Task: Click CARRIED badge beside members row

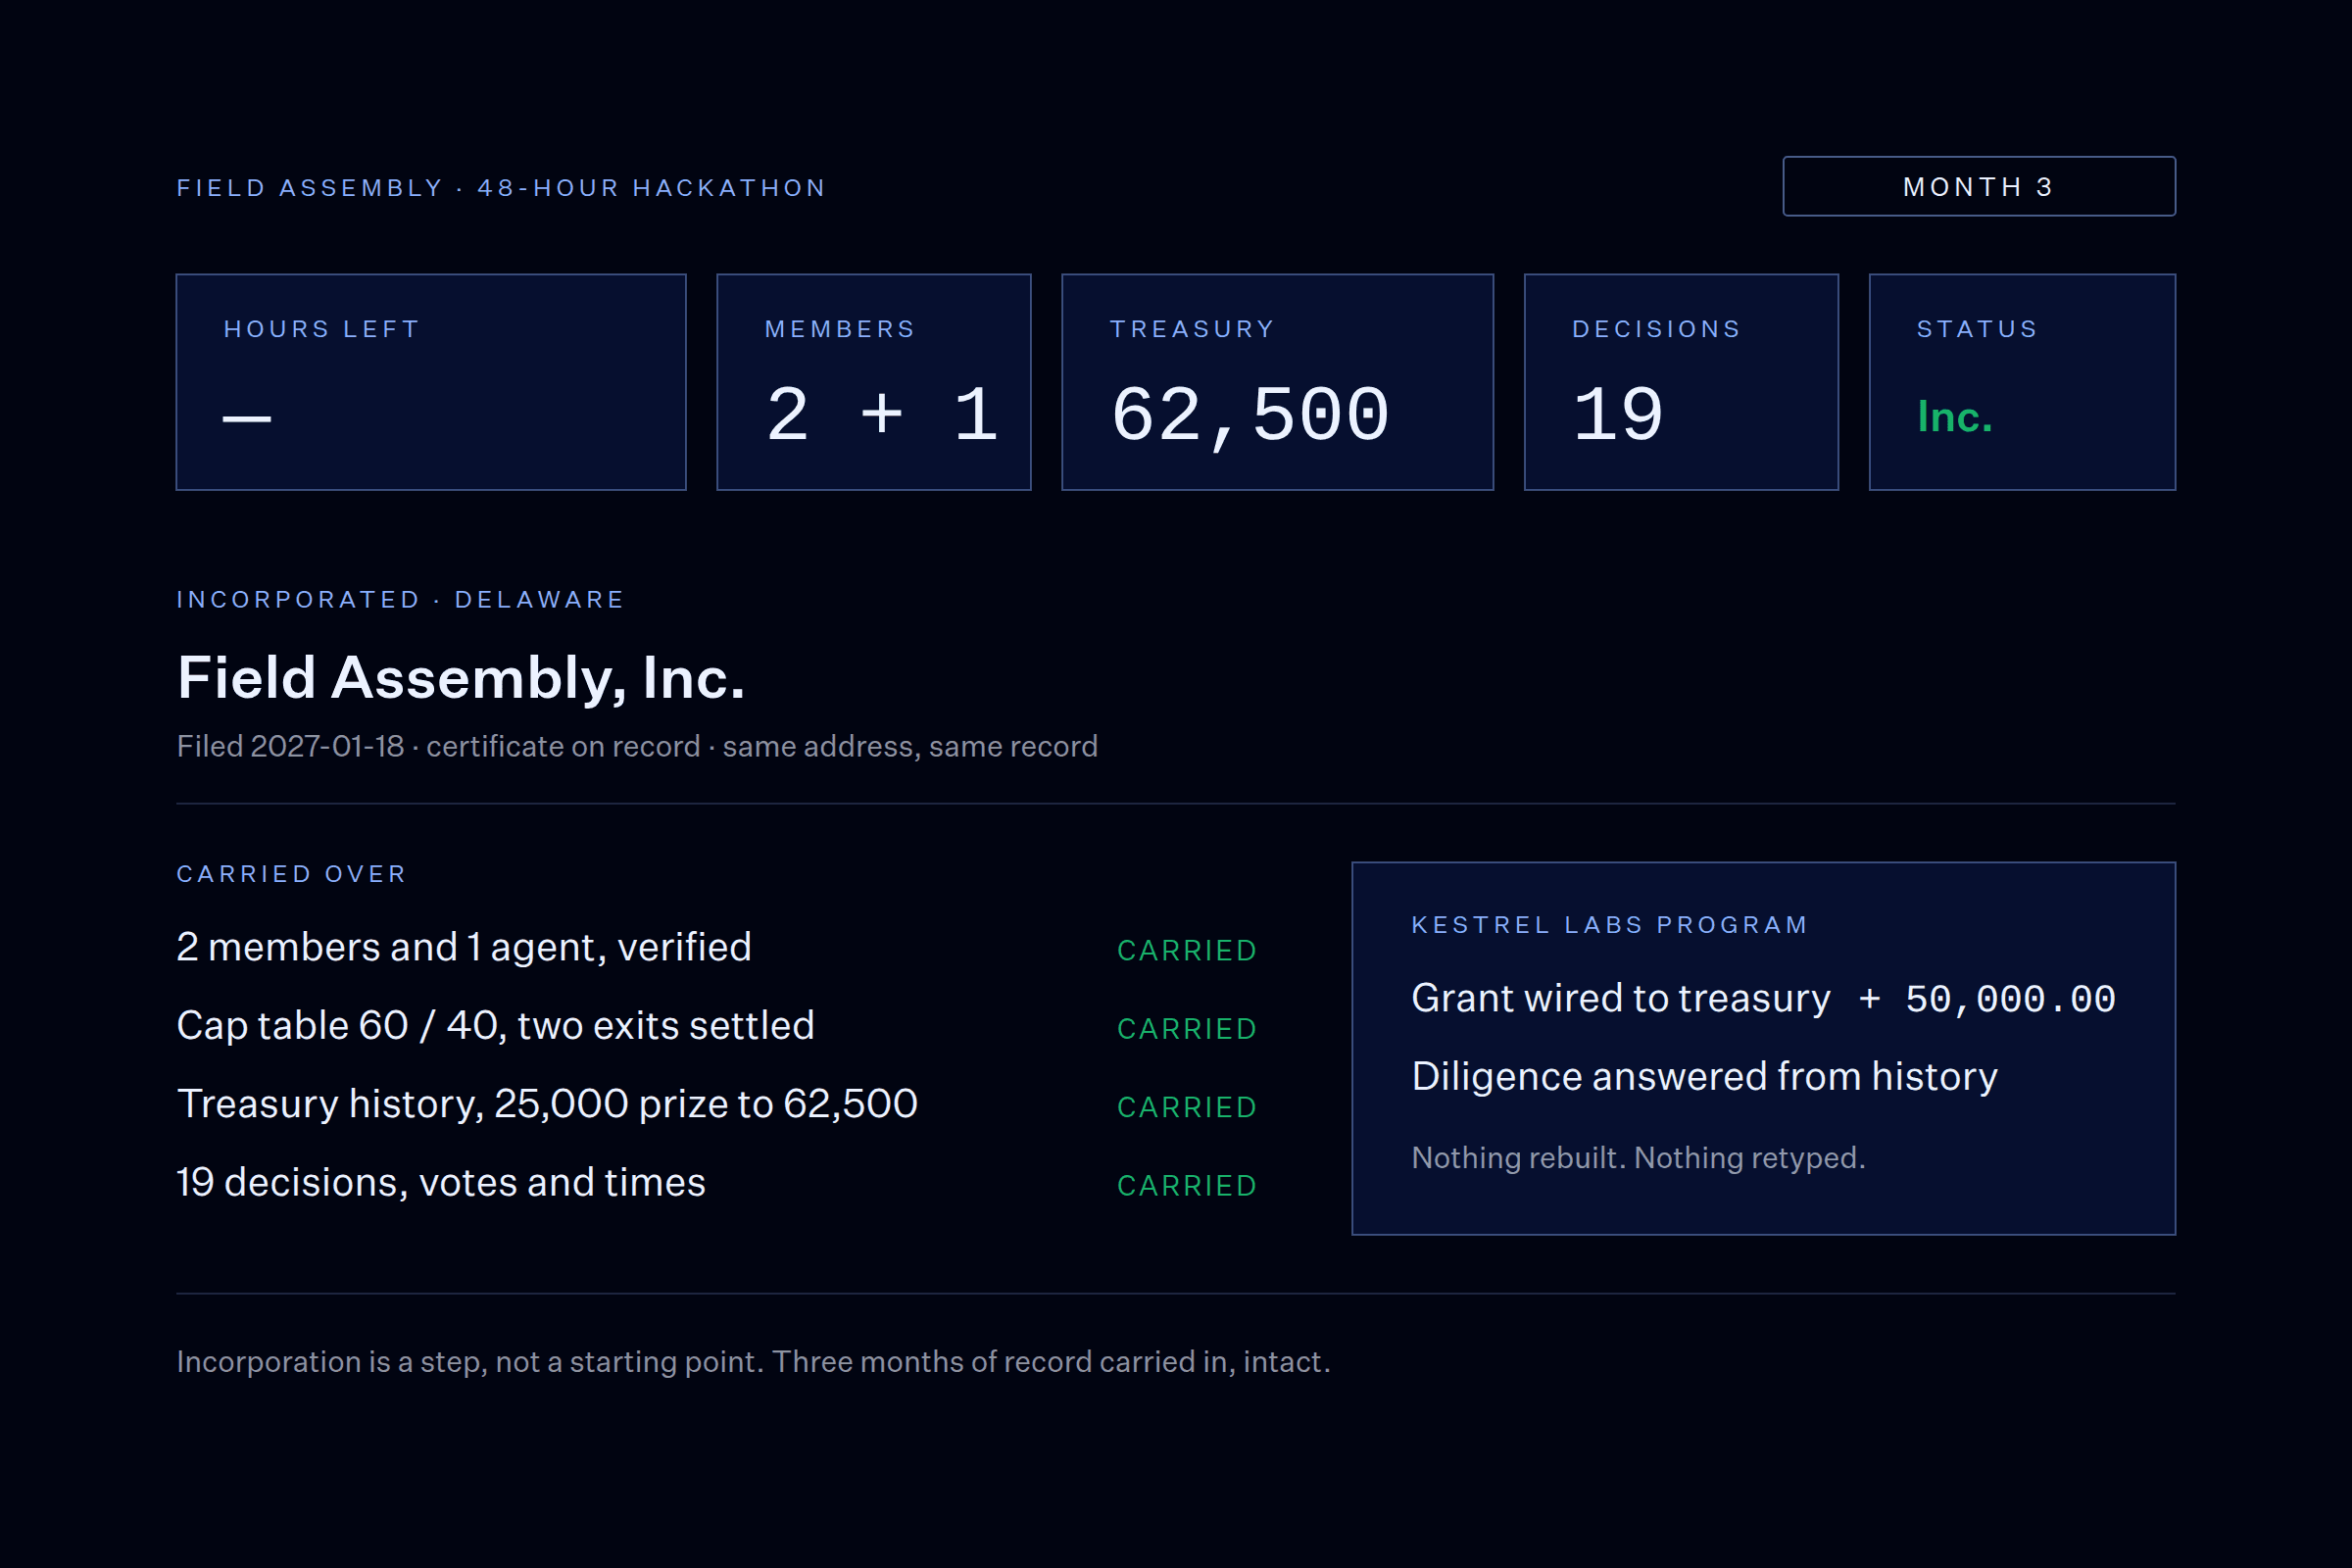Action: coord(1187,951)
